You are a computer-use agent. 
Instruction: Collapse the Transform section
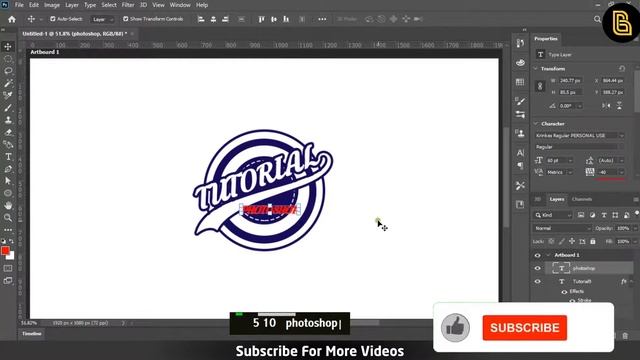[x=536, y=69]
